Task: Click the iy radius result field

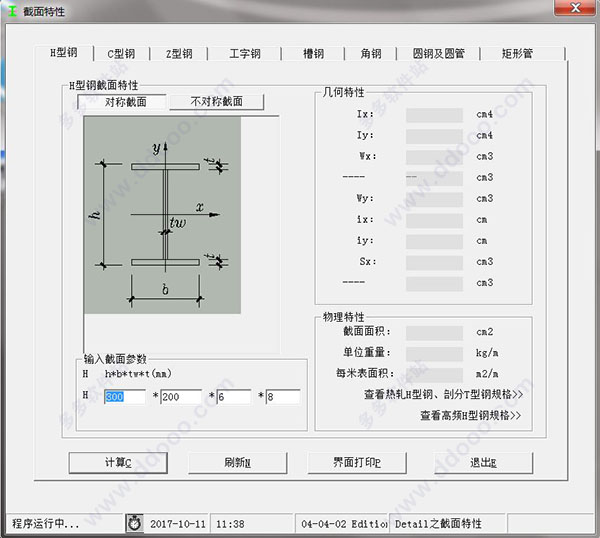Action: pyautogui.click(x=434, y=241)
